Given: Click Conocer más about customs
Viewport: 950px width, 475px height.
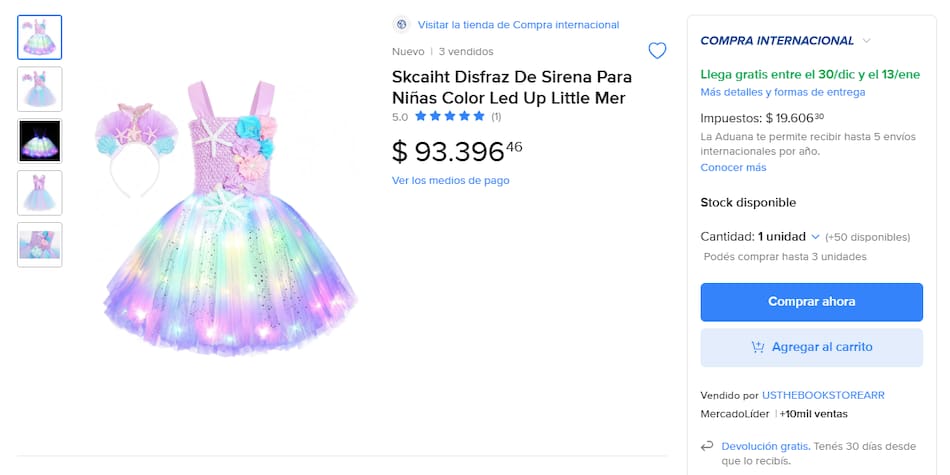Looking at the screenshot, I should tap(733, 167).
